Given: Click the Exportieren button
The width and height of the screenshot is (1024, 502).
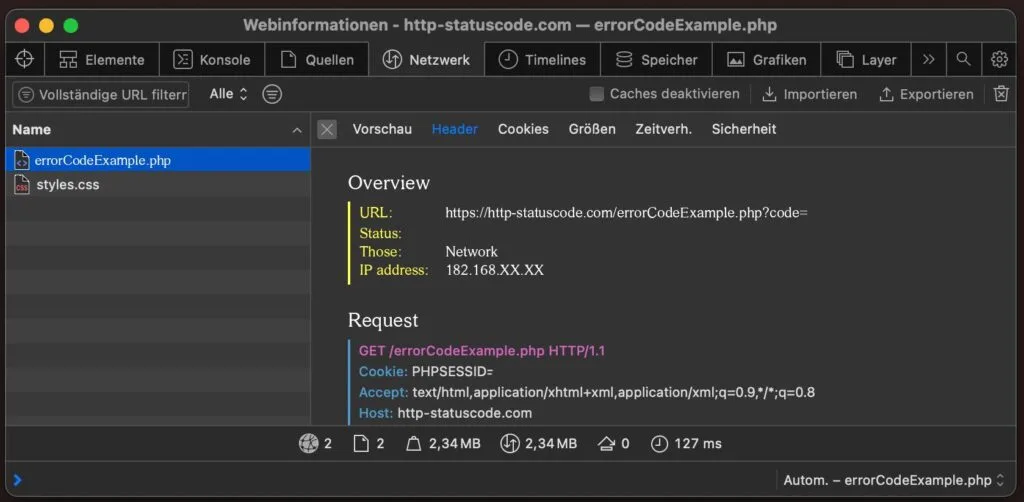Looking at the screenshot, I should pos(925,94).
